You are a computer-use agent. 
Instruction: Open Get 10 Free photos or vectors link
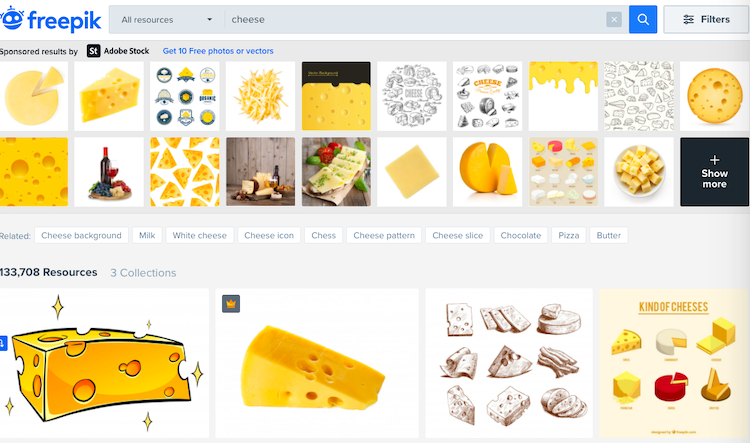(x=218, y=51)
